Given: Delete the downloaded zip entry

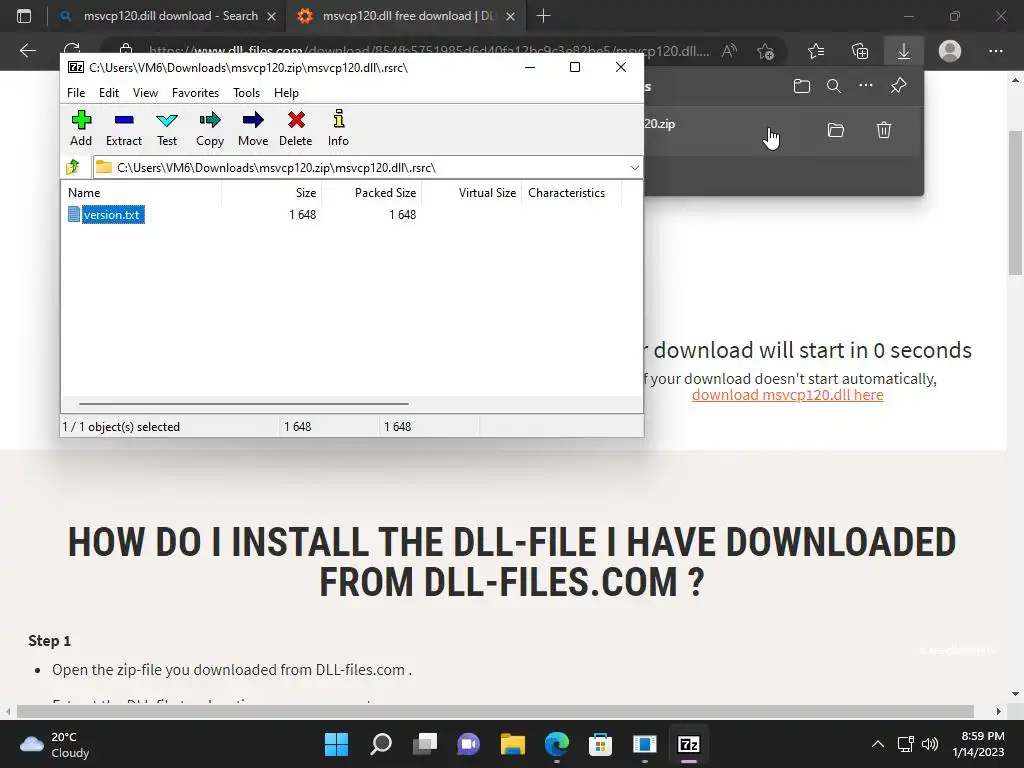Looking at the screenshot, I should 884,130.
